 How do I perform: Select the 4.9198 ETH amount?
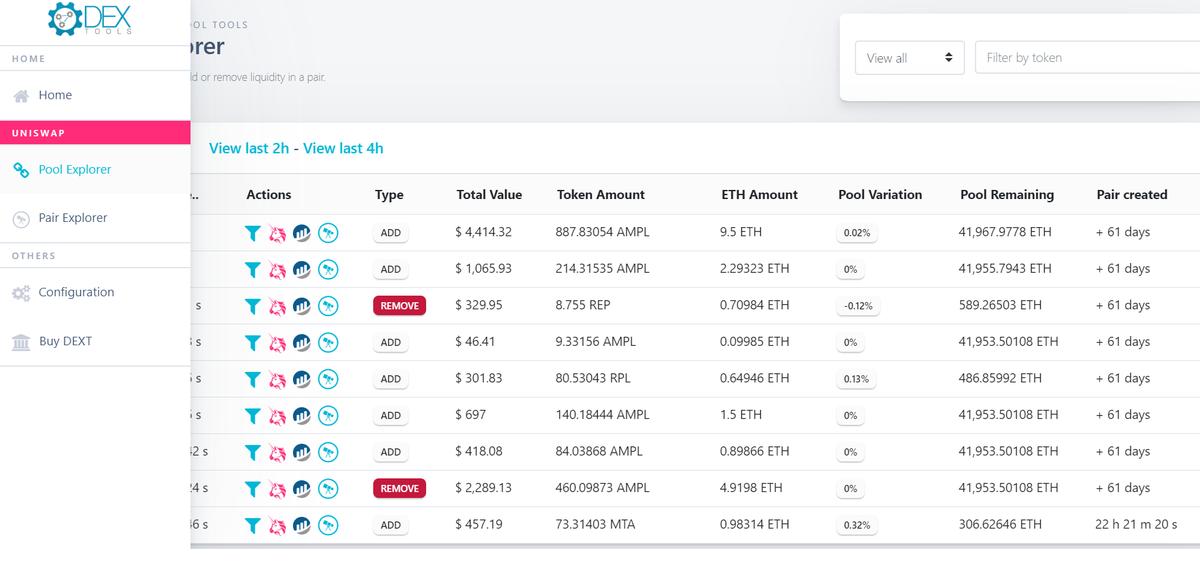(x=753, y=488)
